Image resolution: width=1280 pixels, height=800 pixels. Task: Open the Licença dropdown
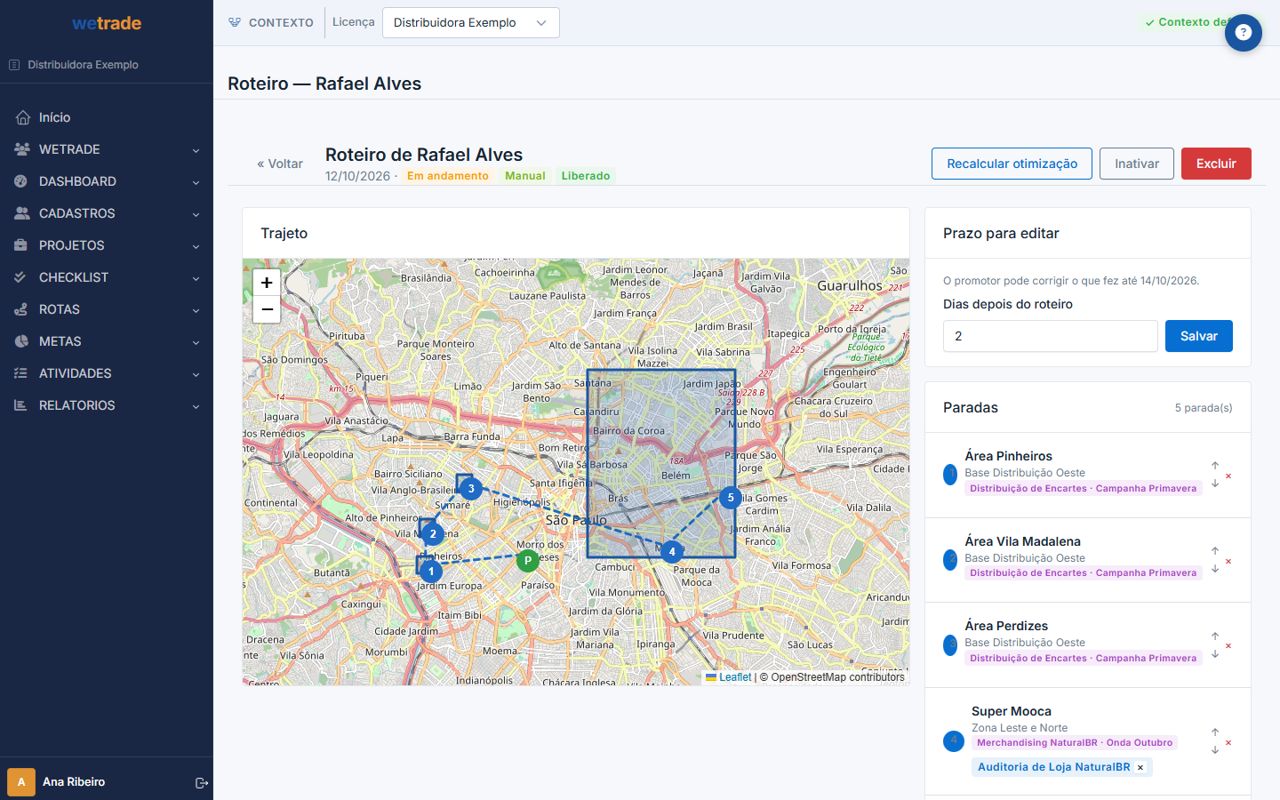coord(471,23)
